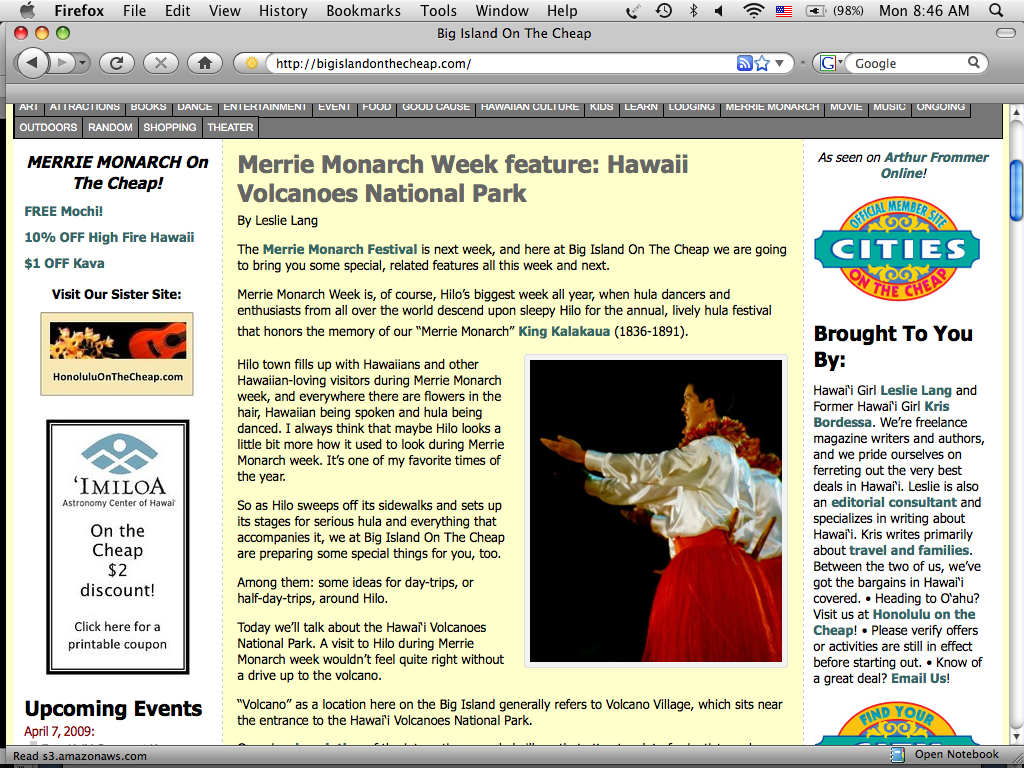Screen dimensions: 1024x768
Task: Open the 10% OFF High Fire Hawaii link
Action: click(x=109, y=237)
